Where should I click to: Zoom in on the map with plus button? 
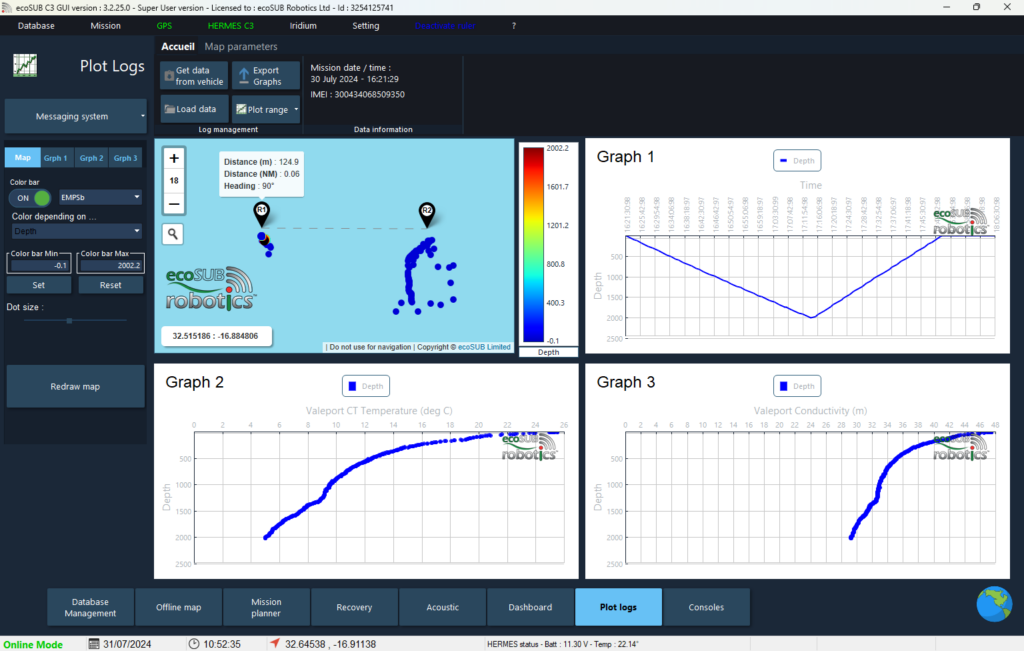point(173,158)
